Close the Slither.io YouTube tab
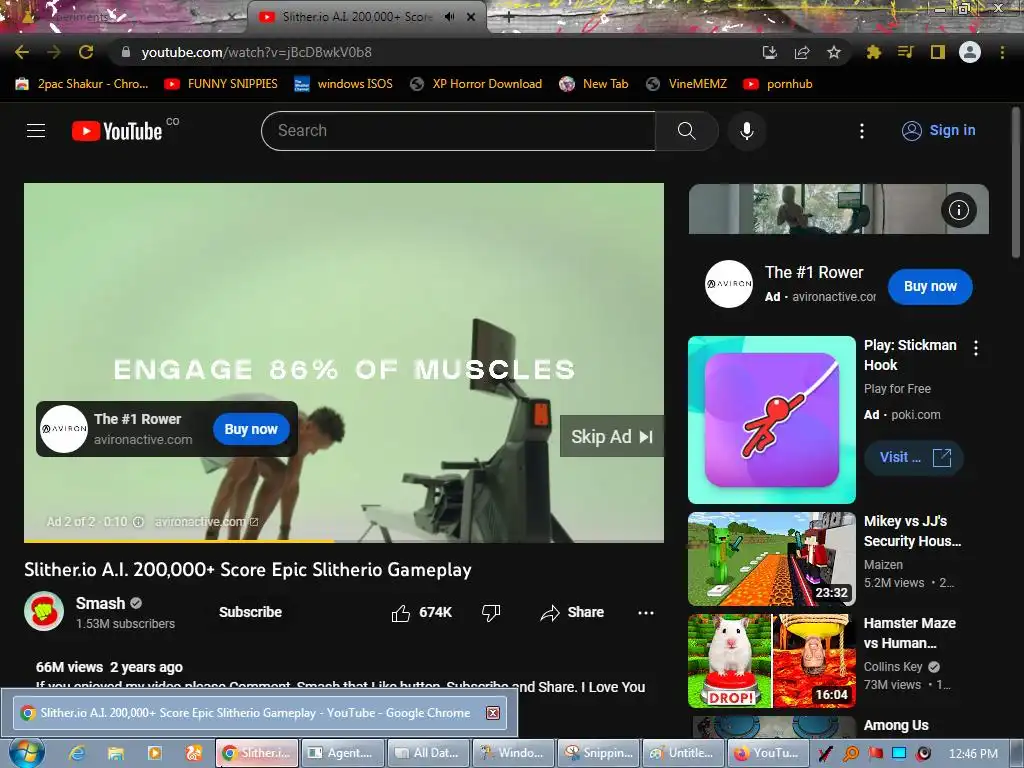1024x768 pixels. (x=471, y=17)
